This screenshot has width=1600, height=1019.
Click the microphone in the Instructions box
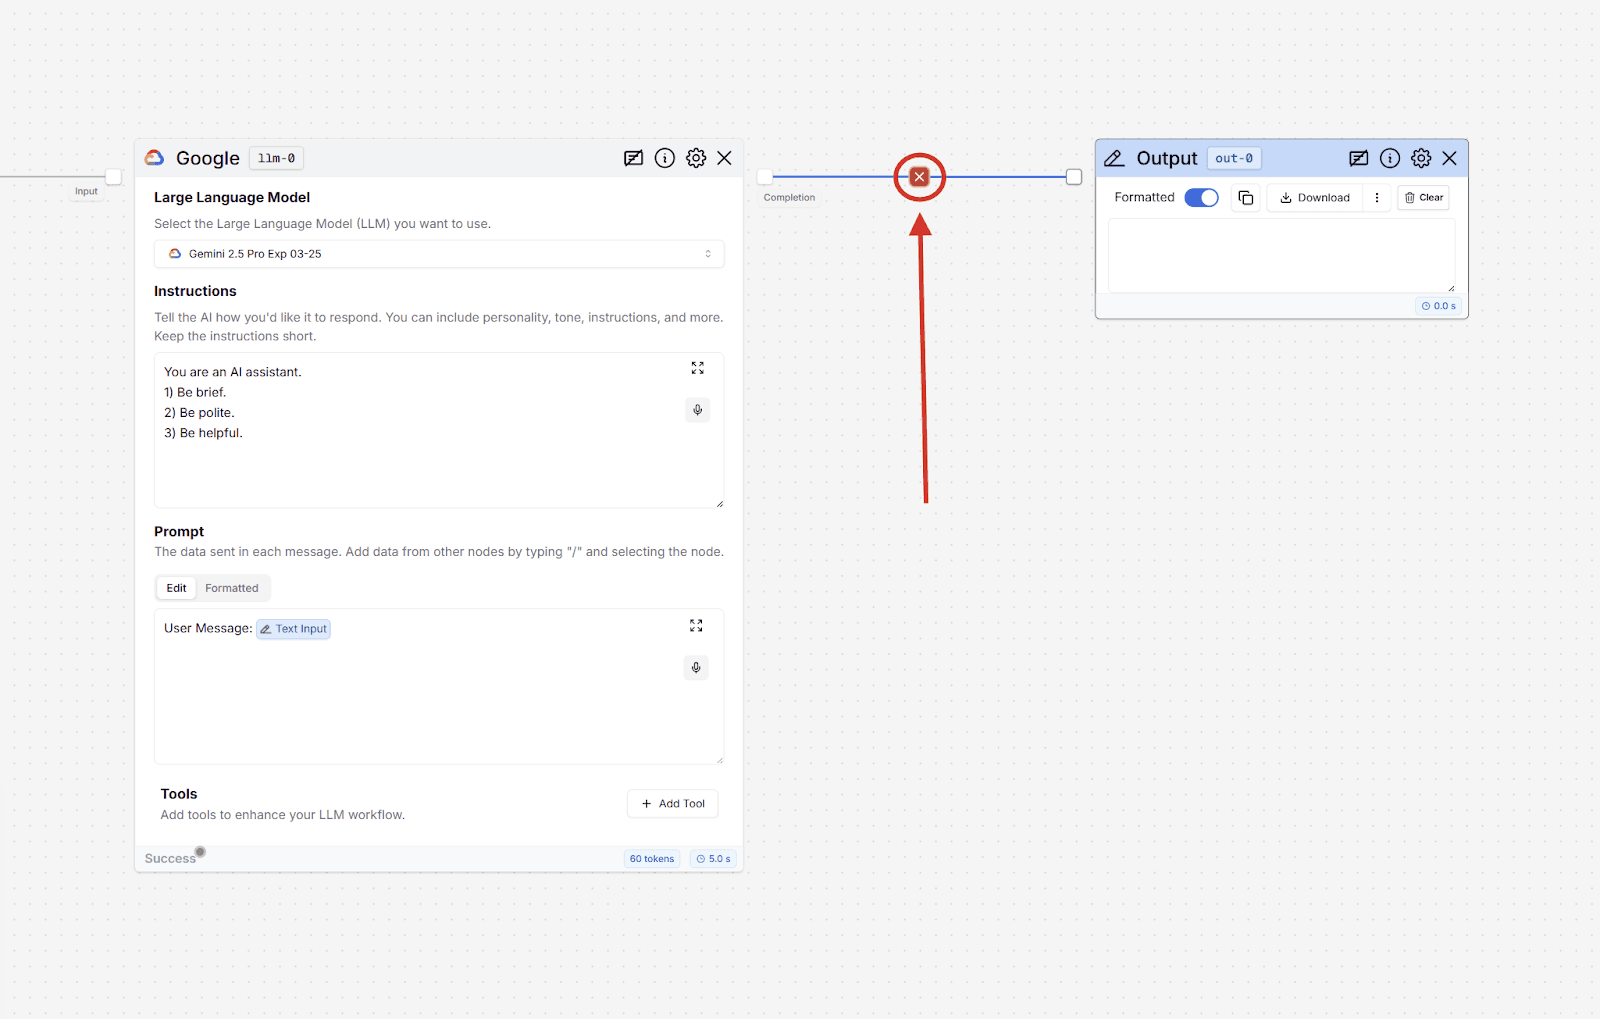[698, 410]
